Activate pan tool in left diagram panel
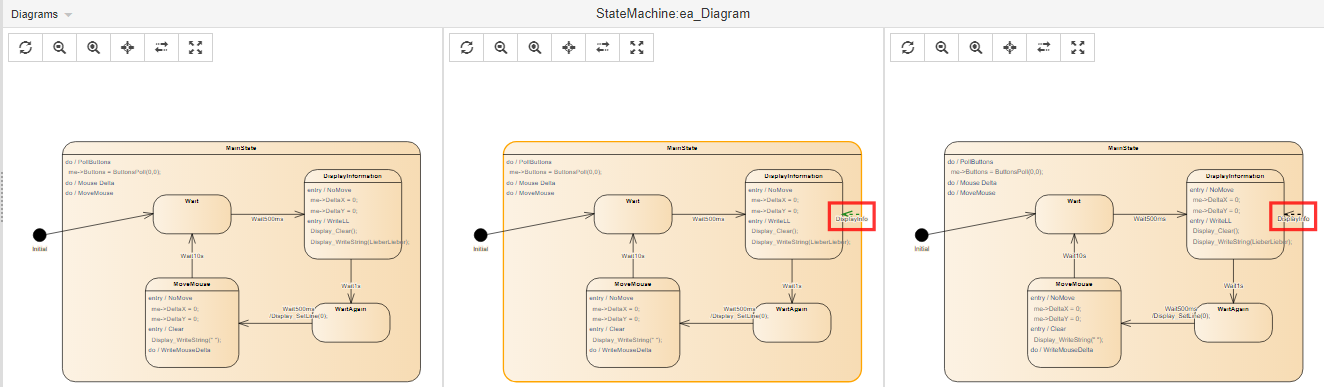This screenshot has height=387, width=1324. pos(128,47)
